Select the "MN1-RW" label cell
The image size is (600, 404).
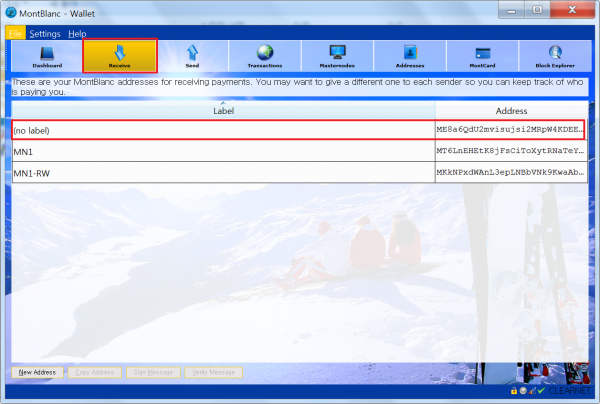tap(223, 173)
